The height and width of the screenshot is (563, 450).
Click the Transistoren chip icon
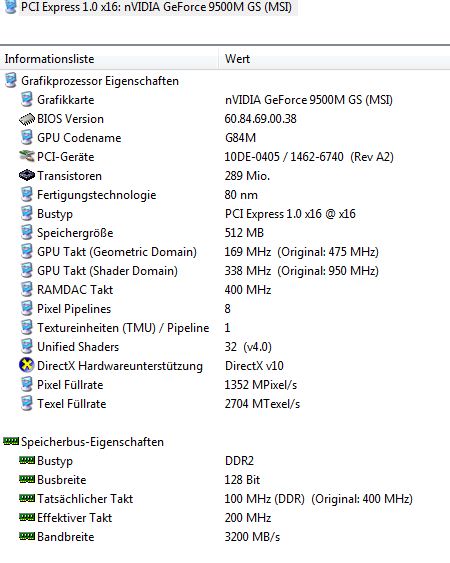[27, 176]
